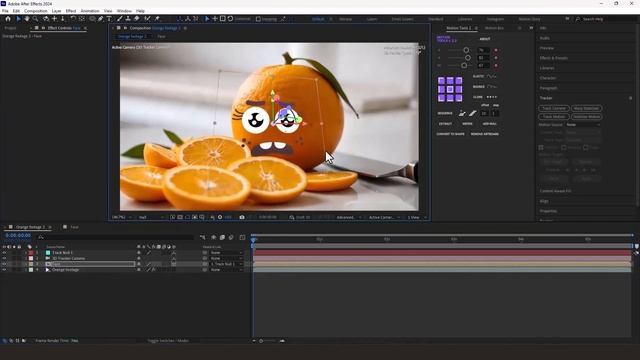Select the Selection arrow tool
640x360 pixels.
[18, 19]
